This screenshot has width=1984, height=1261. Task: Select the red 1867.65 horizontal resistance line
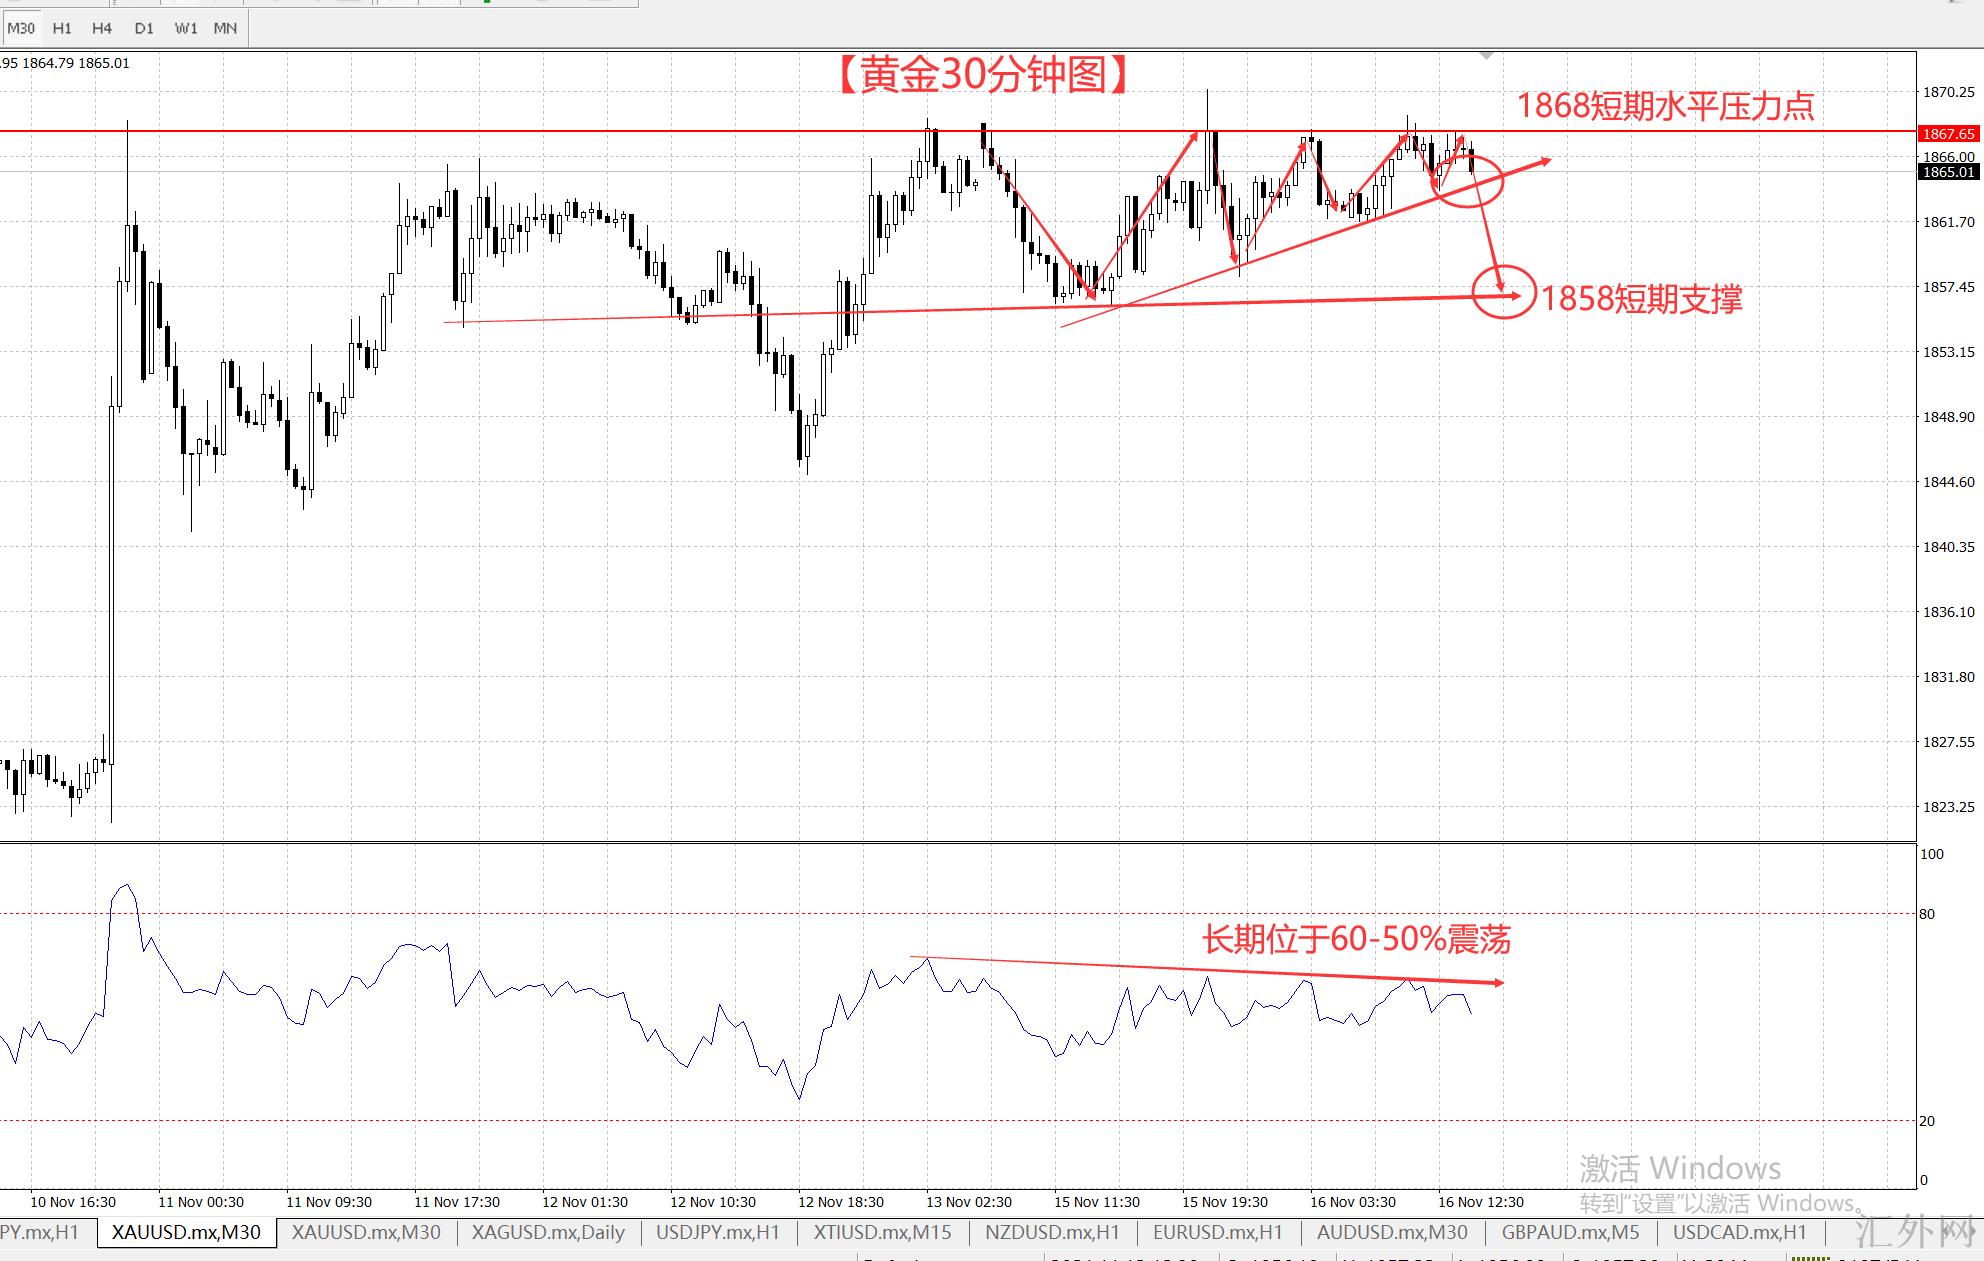coord(600,131)
